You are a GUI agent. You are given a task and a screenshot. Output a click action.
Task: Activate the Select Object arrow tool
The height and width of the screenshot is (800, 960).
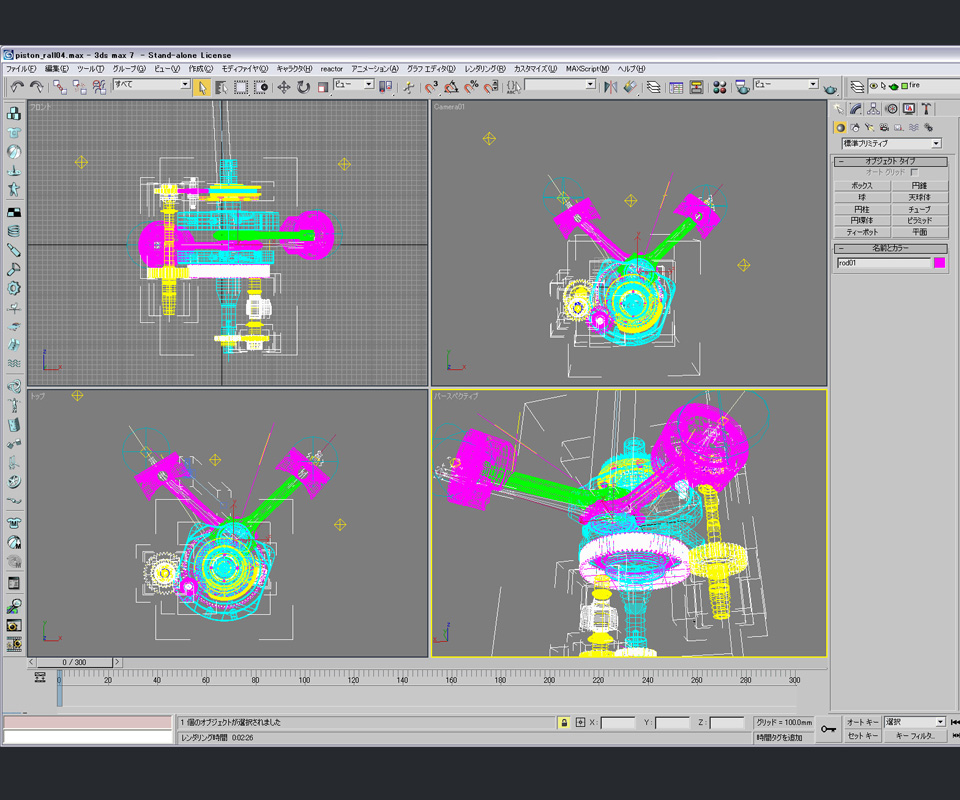click(202, 87)
